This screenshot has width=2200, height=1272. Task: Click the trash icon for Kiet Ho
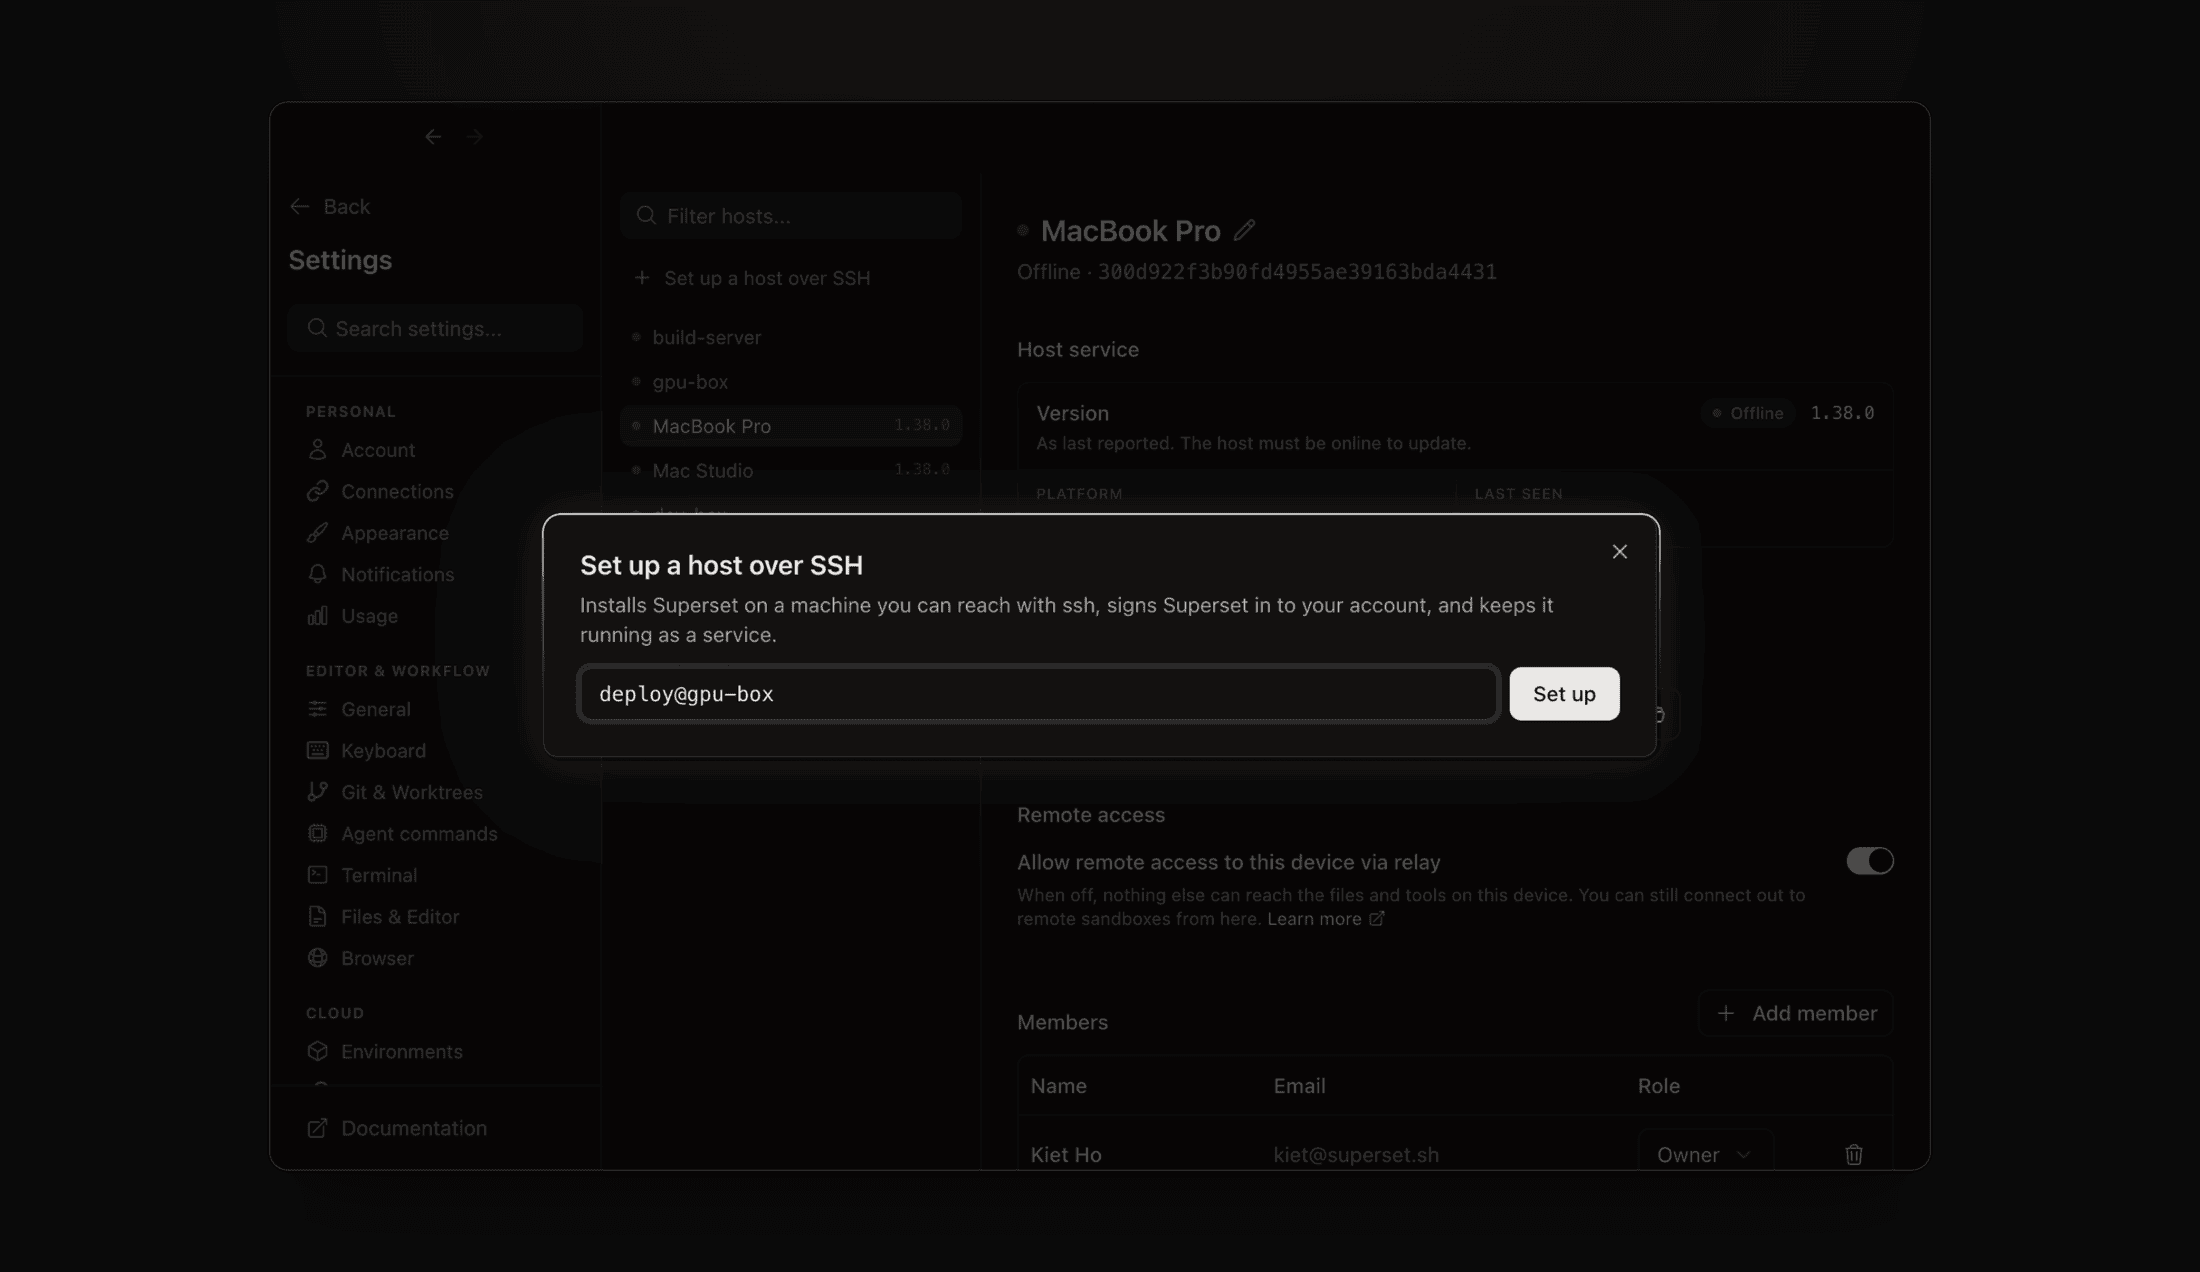click(x=1853, y=1156)
